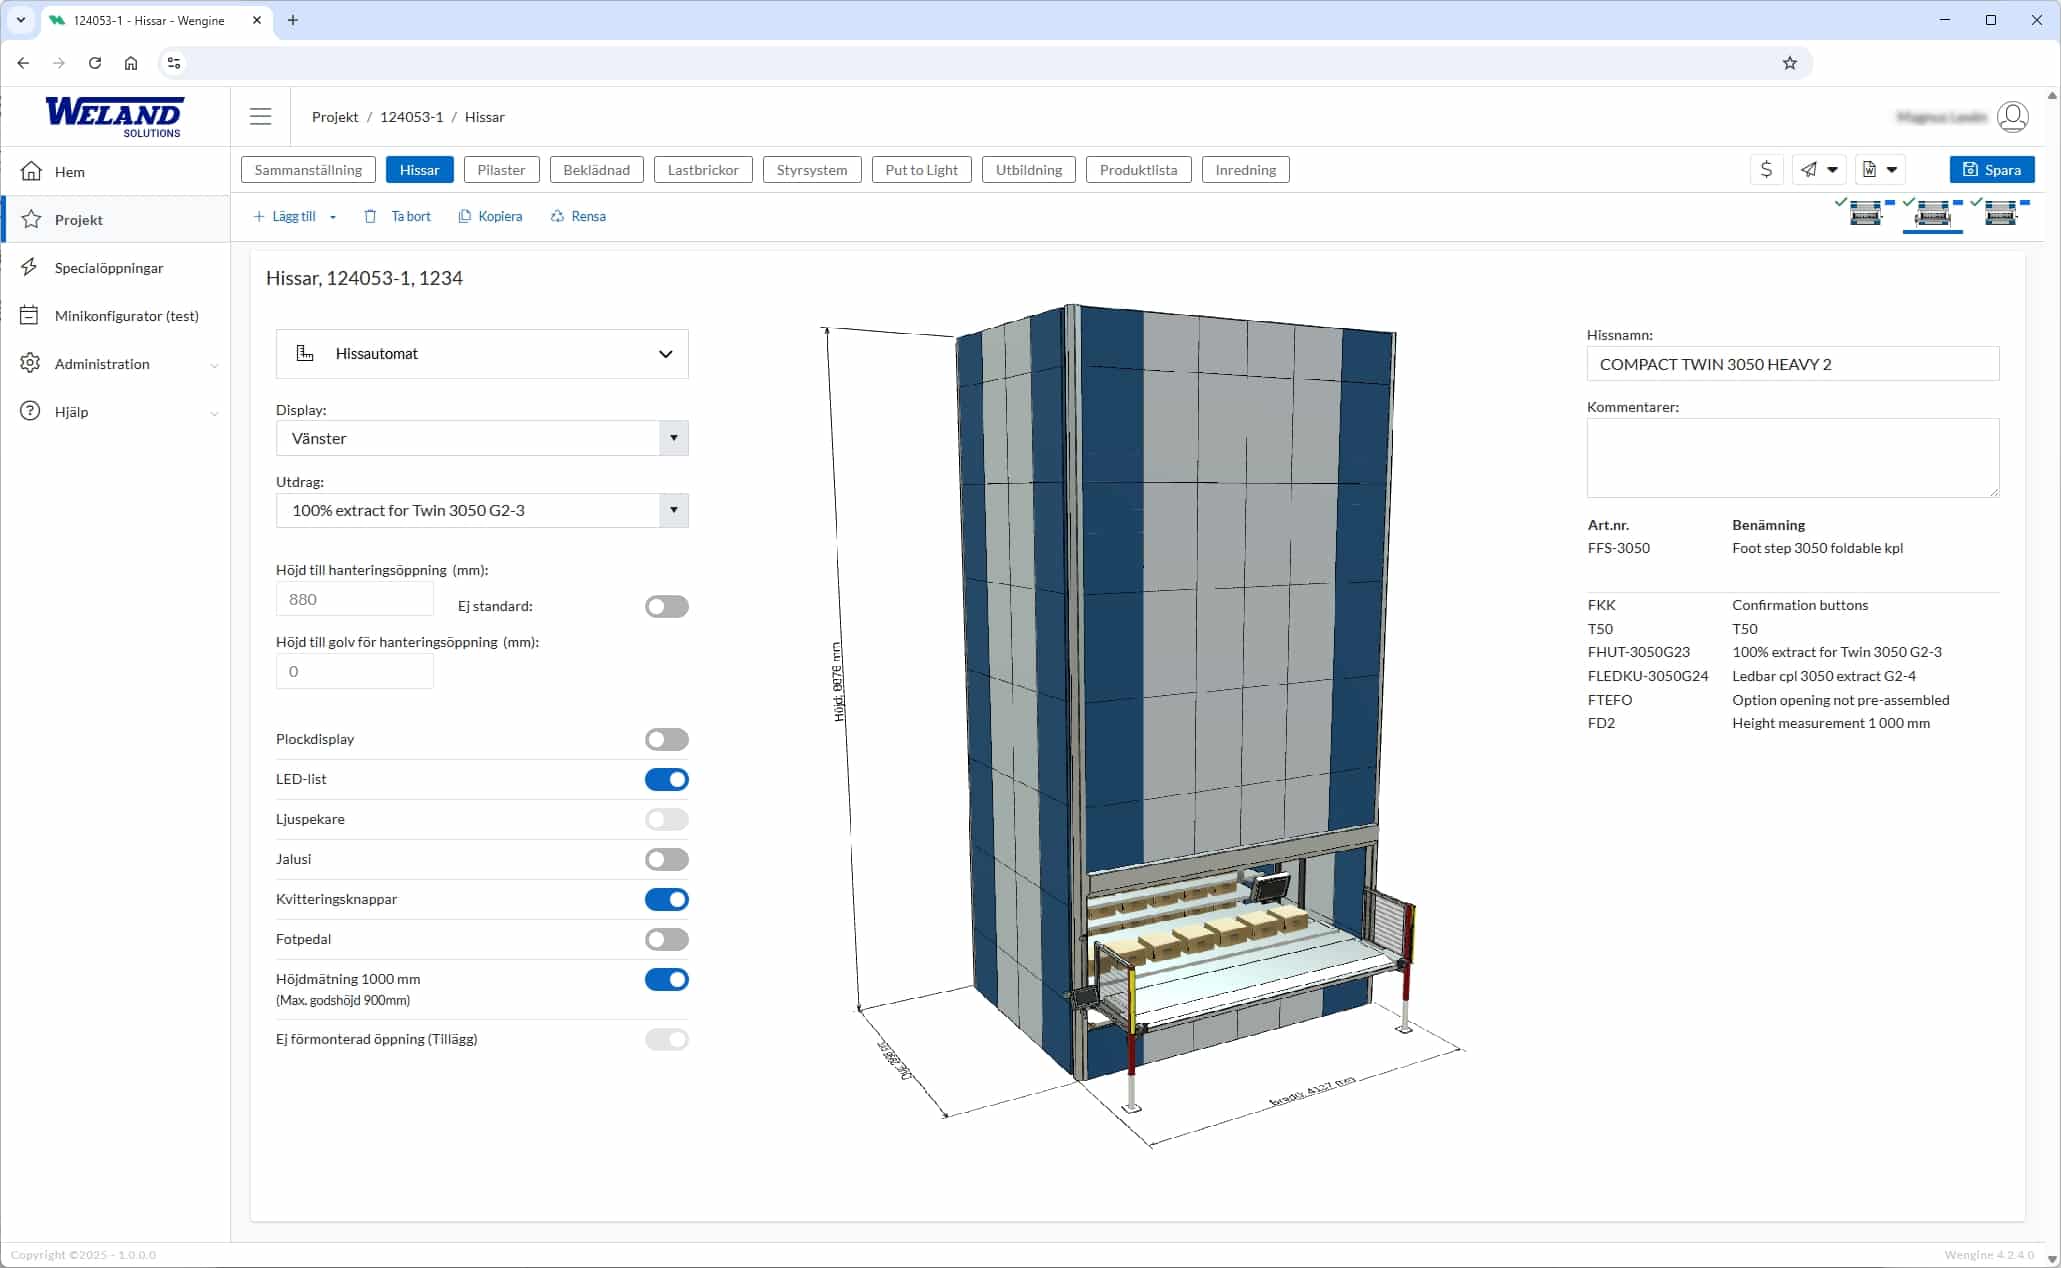The image size is (2061, 1268).
Task: Click the Hem home icon in sidebar
Action: (x=31, y=171)
